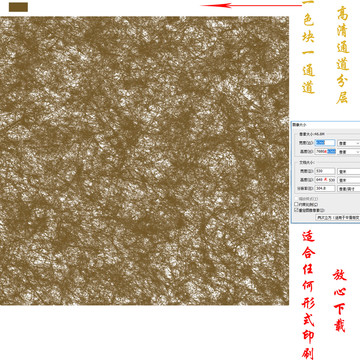Open the document width millimeter unit dropdown
Screen dimensions: 360x360
pyautogui.click(x=349, y=171)
